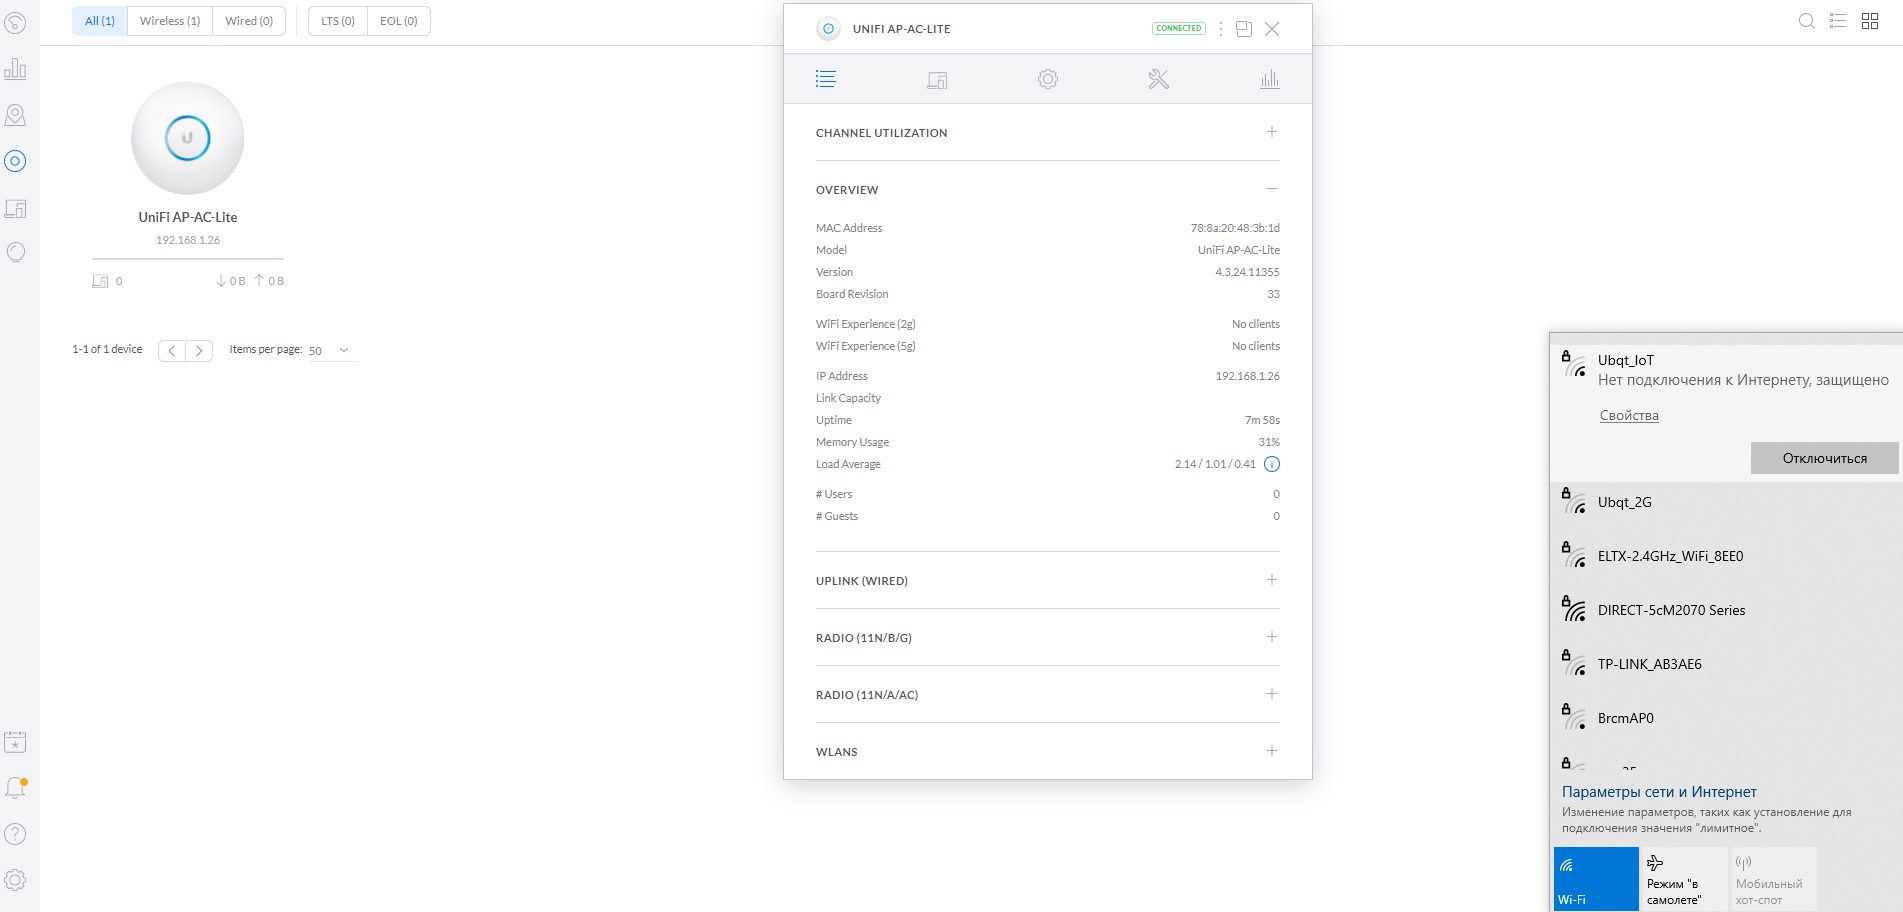Pop out the device panel window icon
The height and width of the screenshot is (912, 1903).
(x=1244, y=29)
